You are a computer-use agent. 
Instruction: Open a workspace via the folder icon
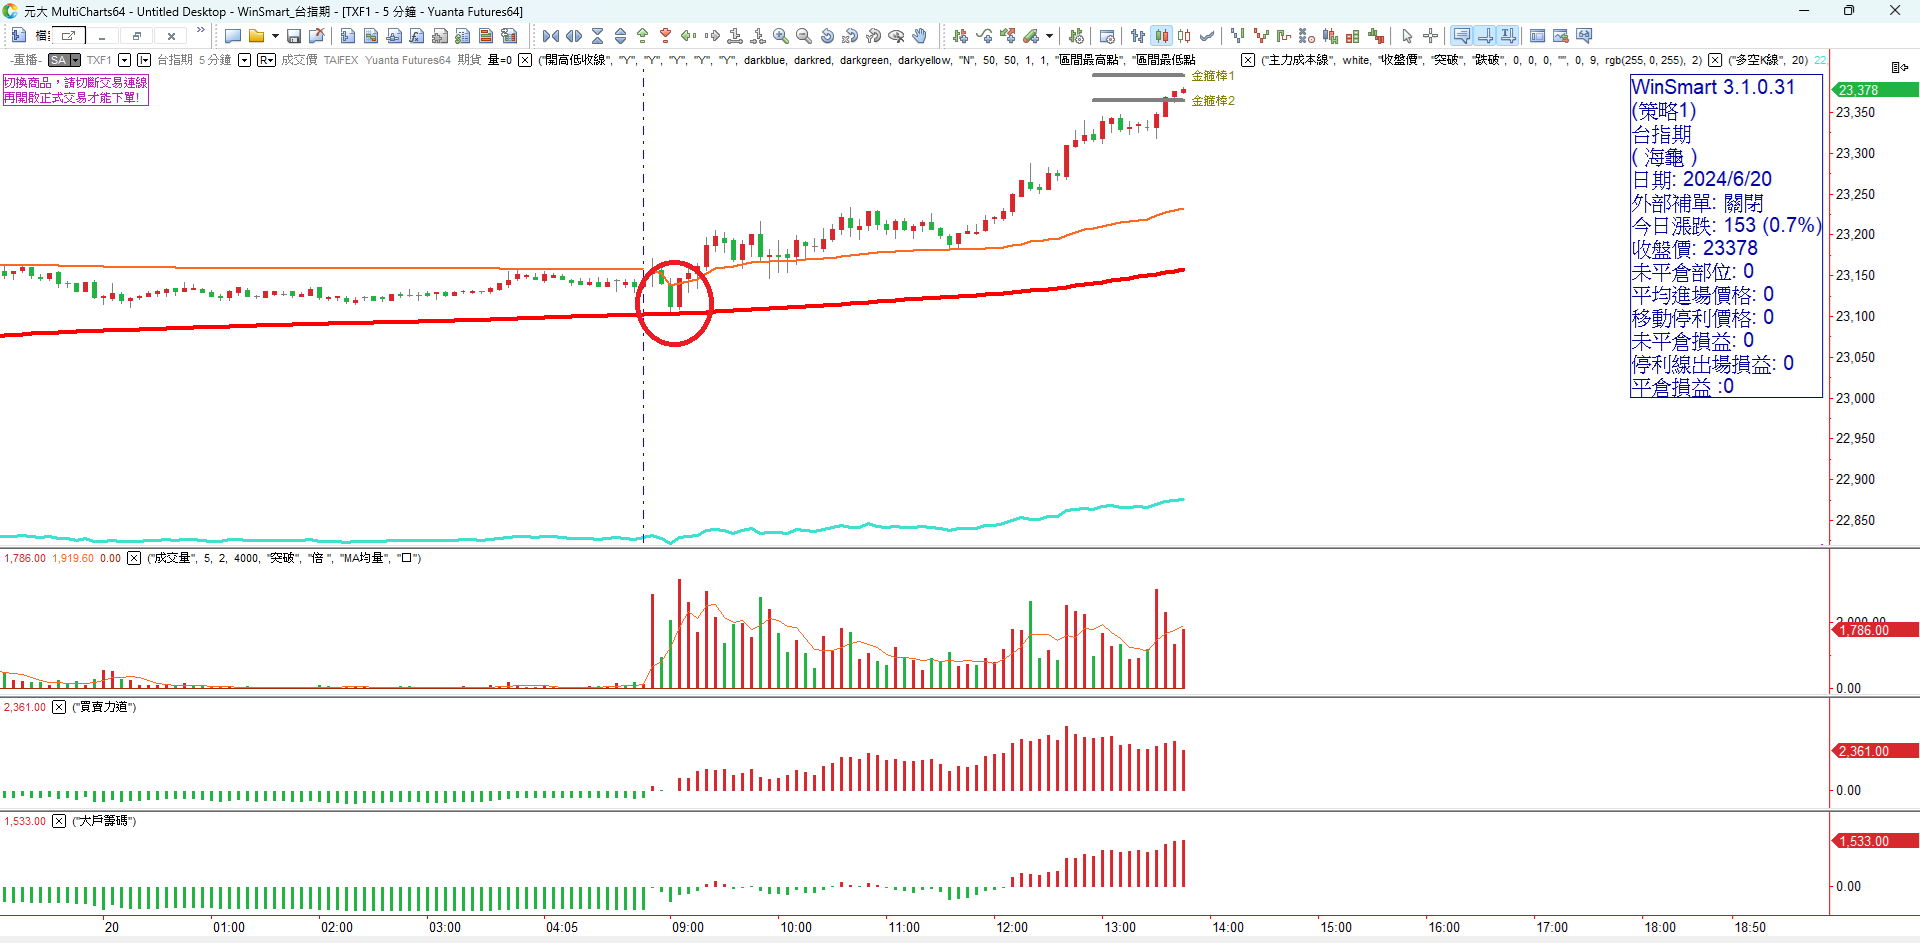pos(257,36)
